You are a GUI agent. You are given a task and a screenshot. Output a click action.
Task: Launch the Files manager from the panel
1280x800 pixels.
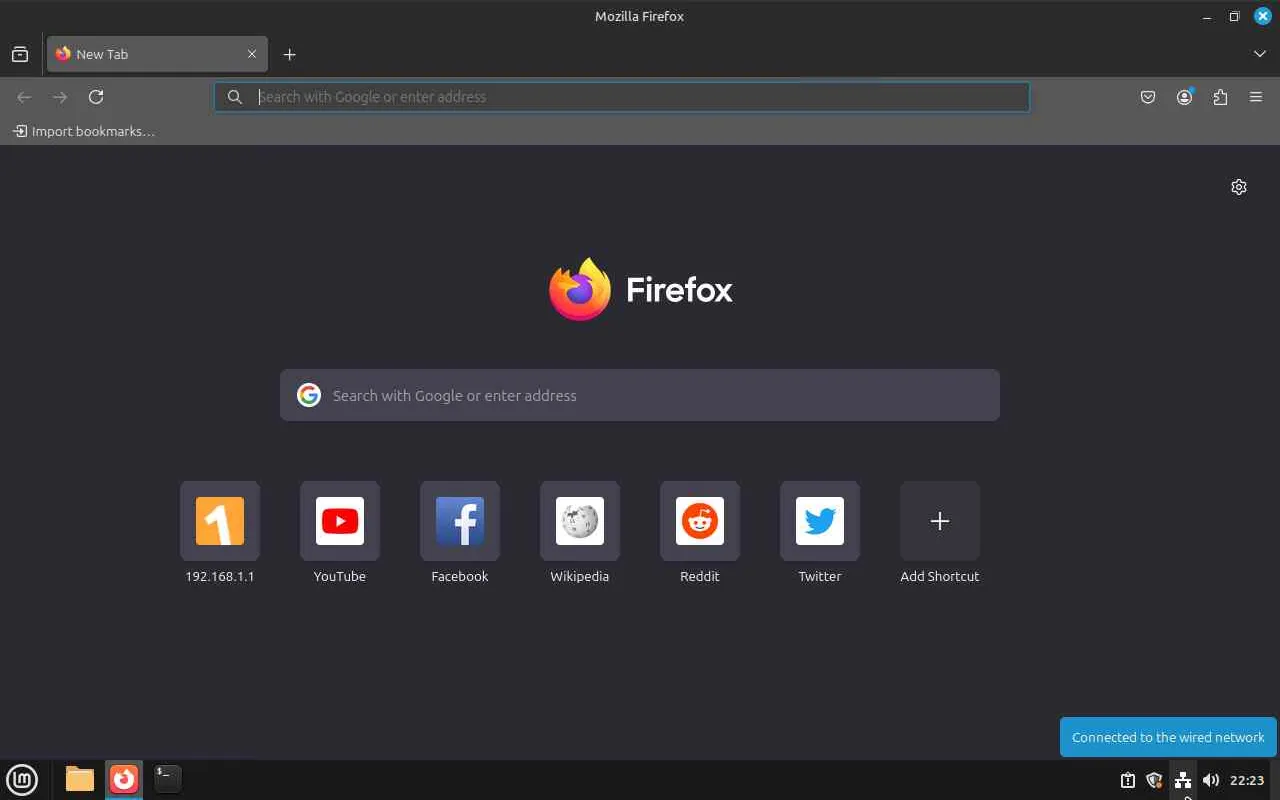click(x=80, y=779)
